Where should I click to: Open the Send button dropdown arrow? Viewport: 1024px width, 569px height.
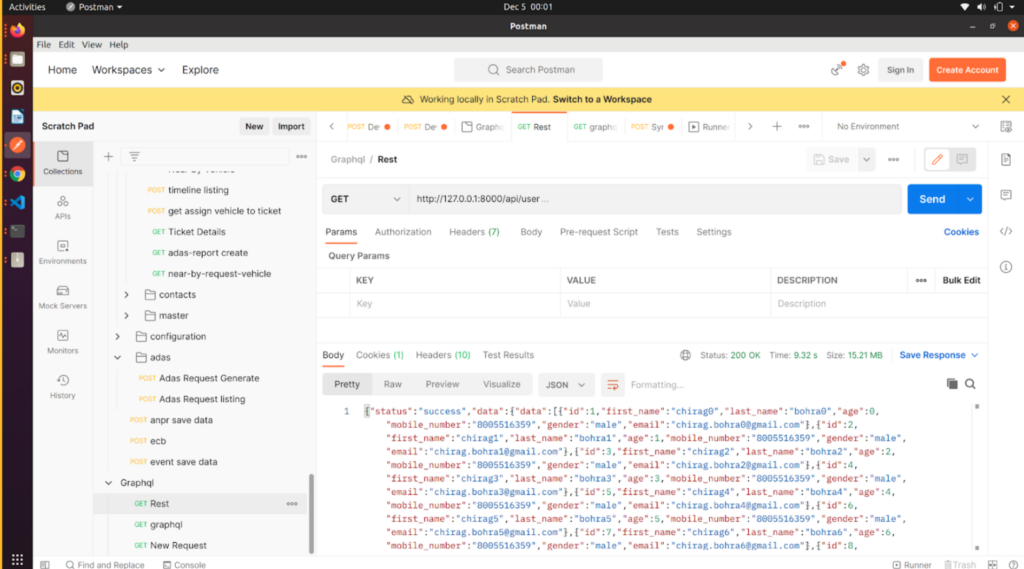(x=970, y=199)
